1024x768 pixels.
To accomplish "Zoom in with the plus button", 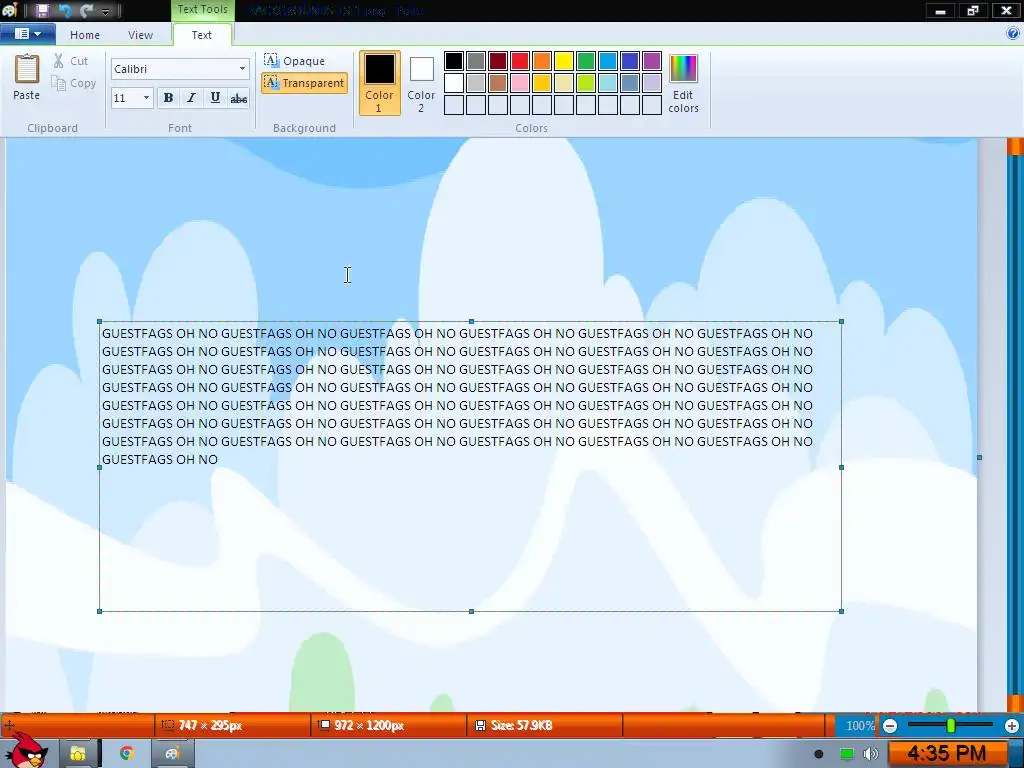I will 1012,726.
